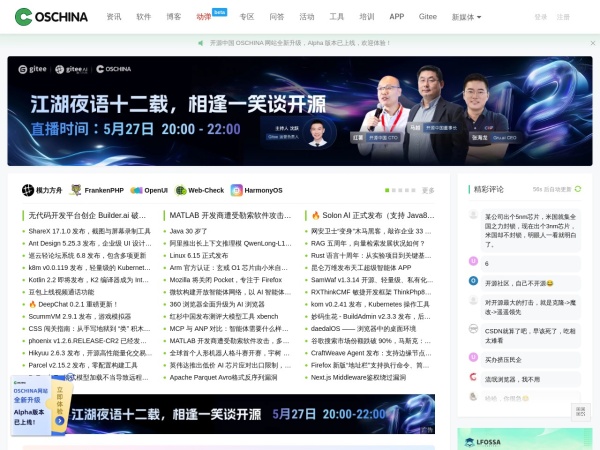Click the 登录 login link

pos(541,17)
